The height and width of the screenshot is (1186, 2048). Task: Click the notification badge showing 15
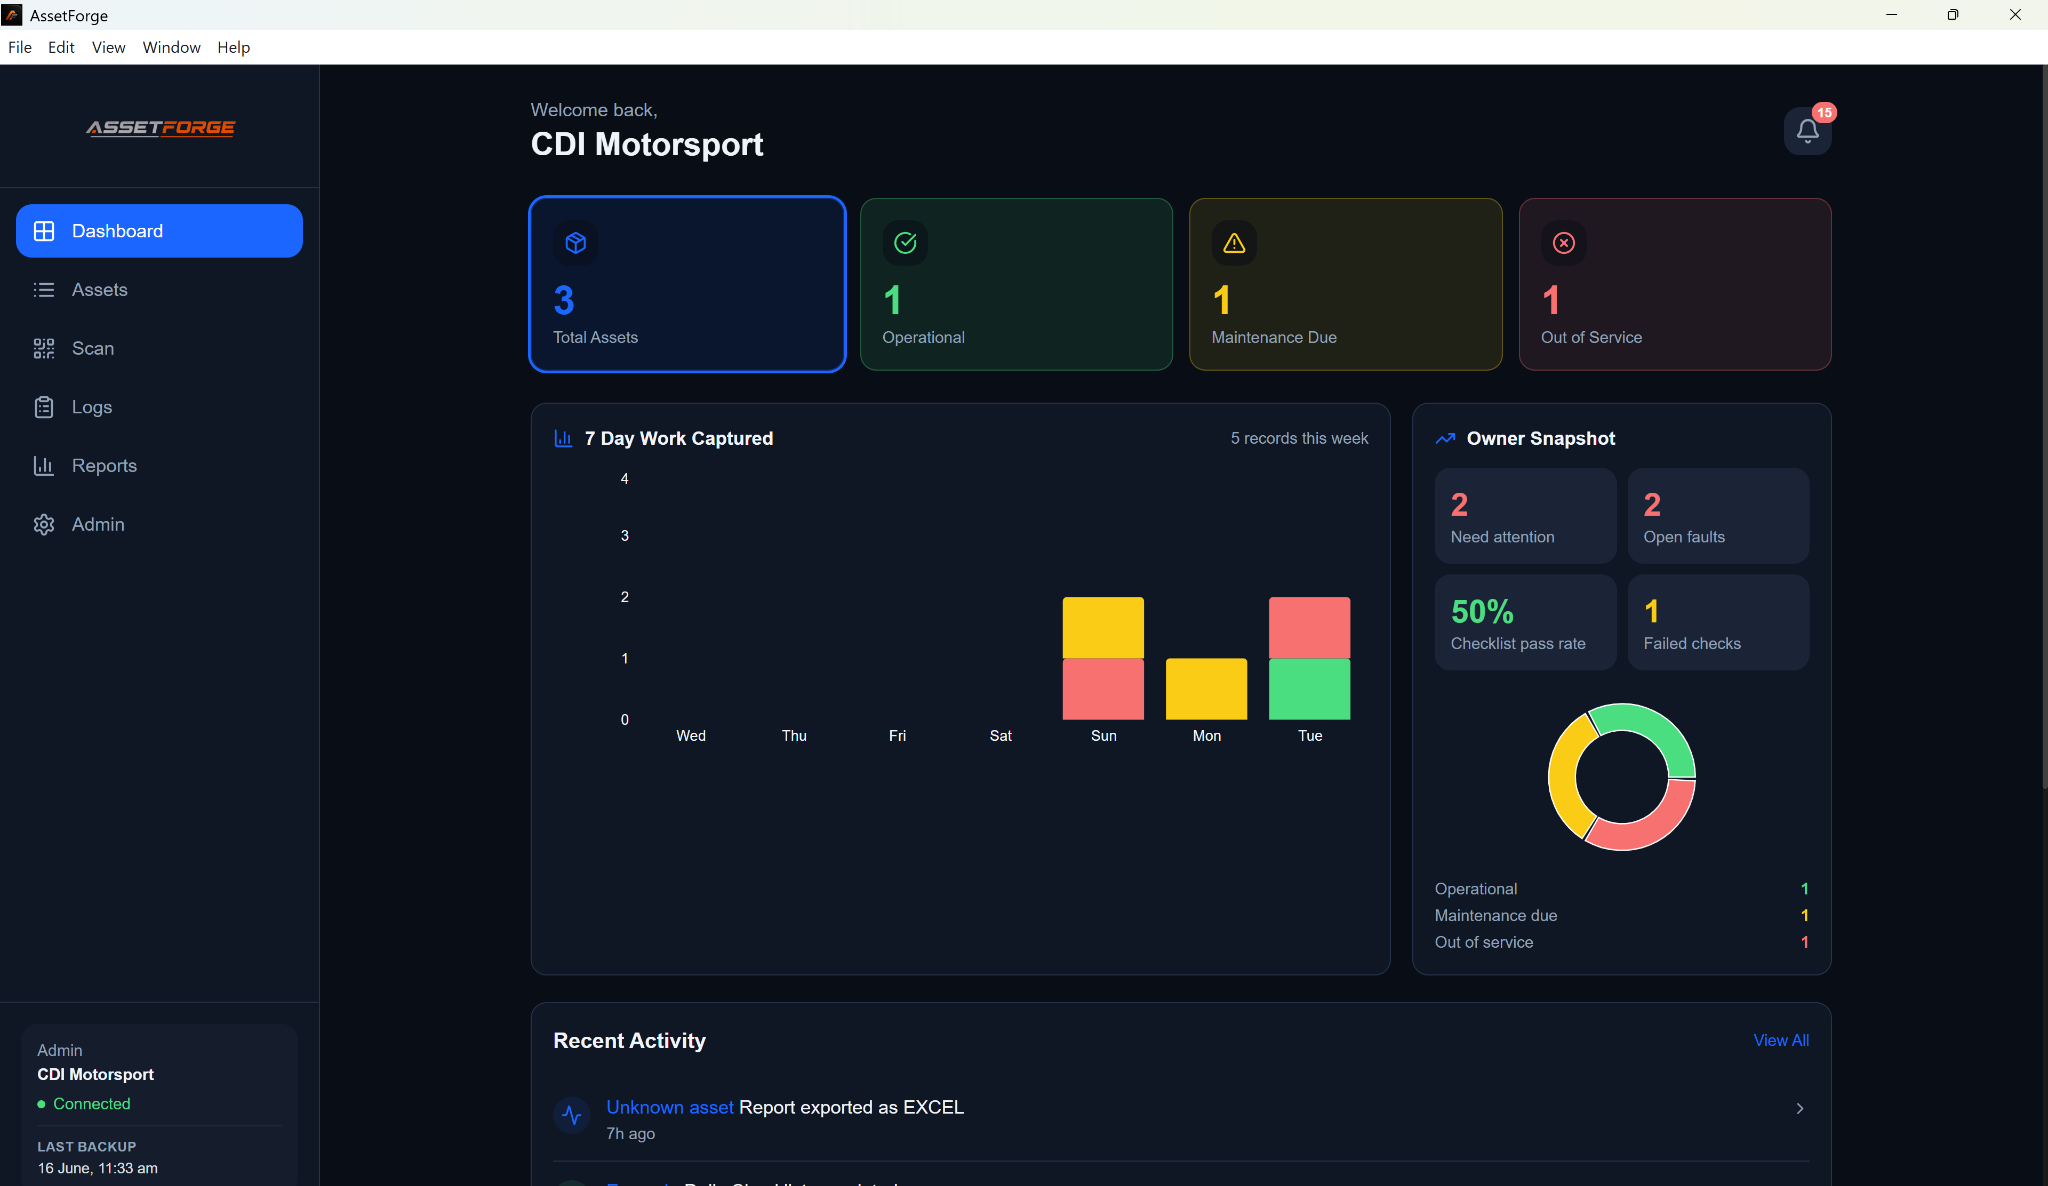click(x=1824, y=113)
